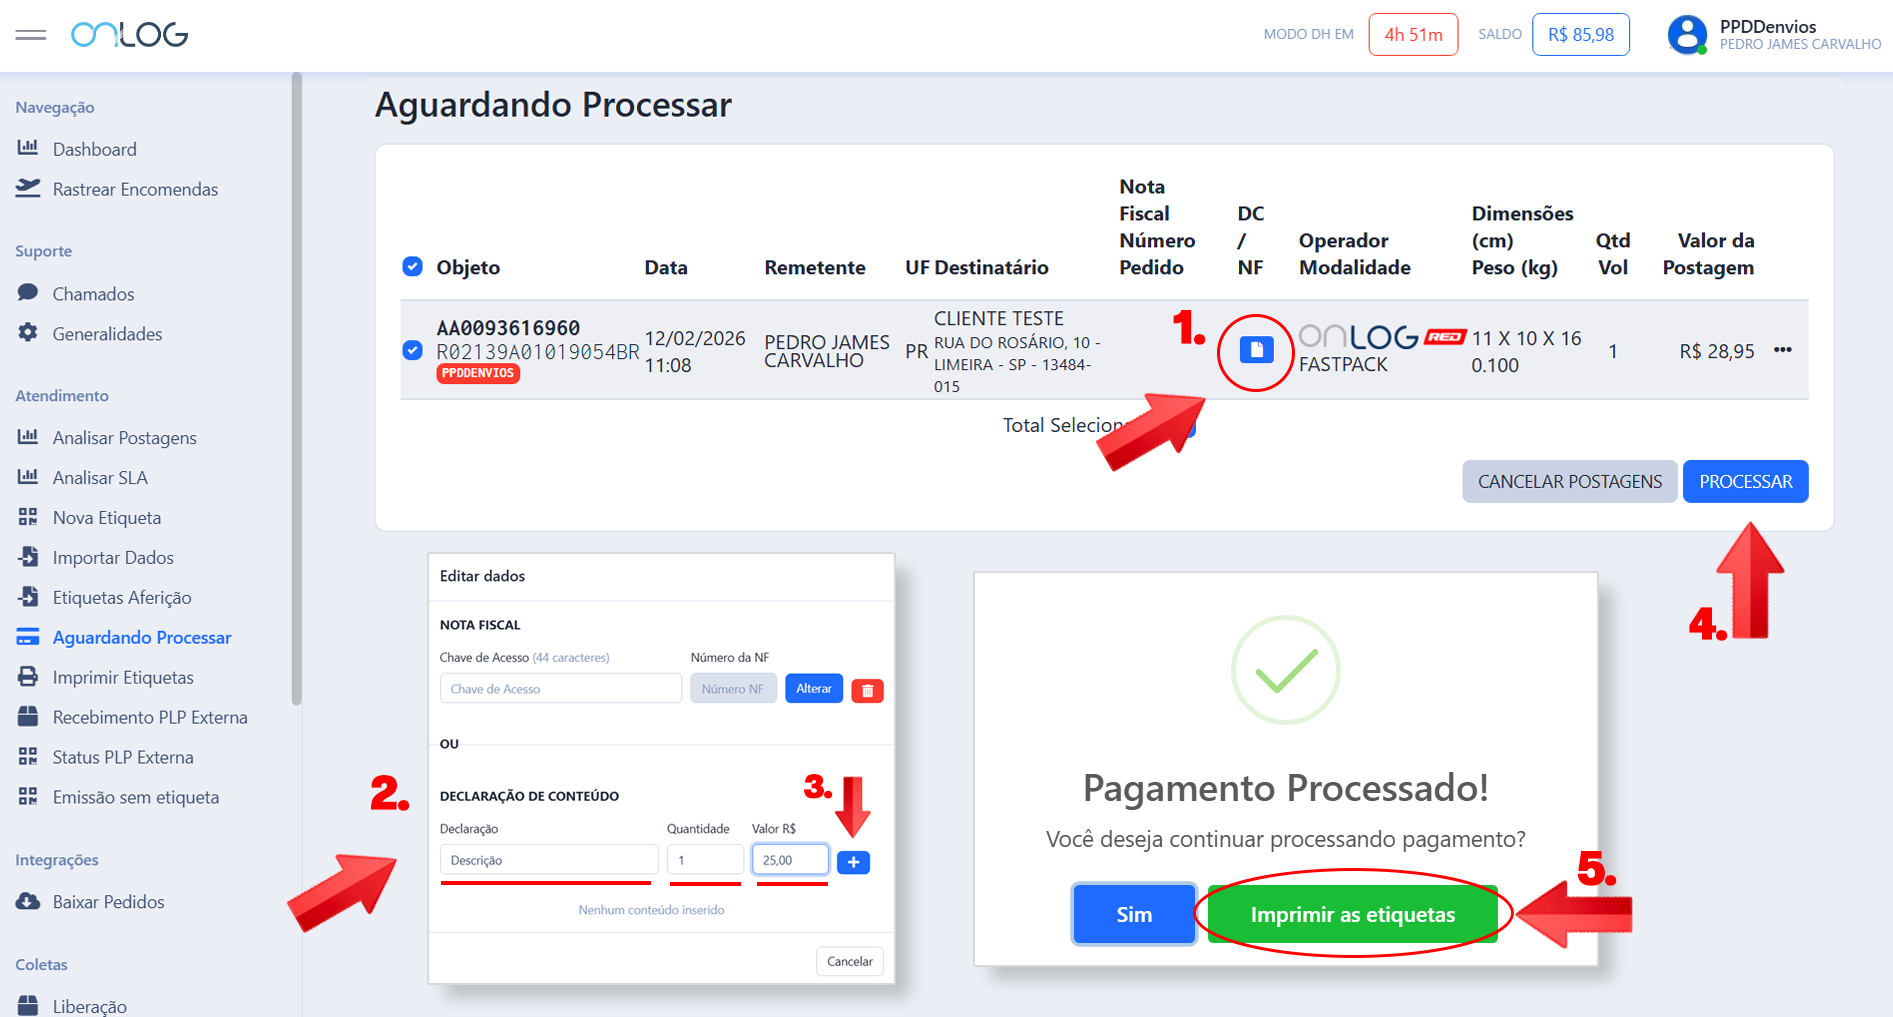Click the user profile avatar icon
1893x1017 pixels.
click(x=1686, y=35)
